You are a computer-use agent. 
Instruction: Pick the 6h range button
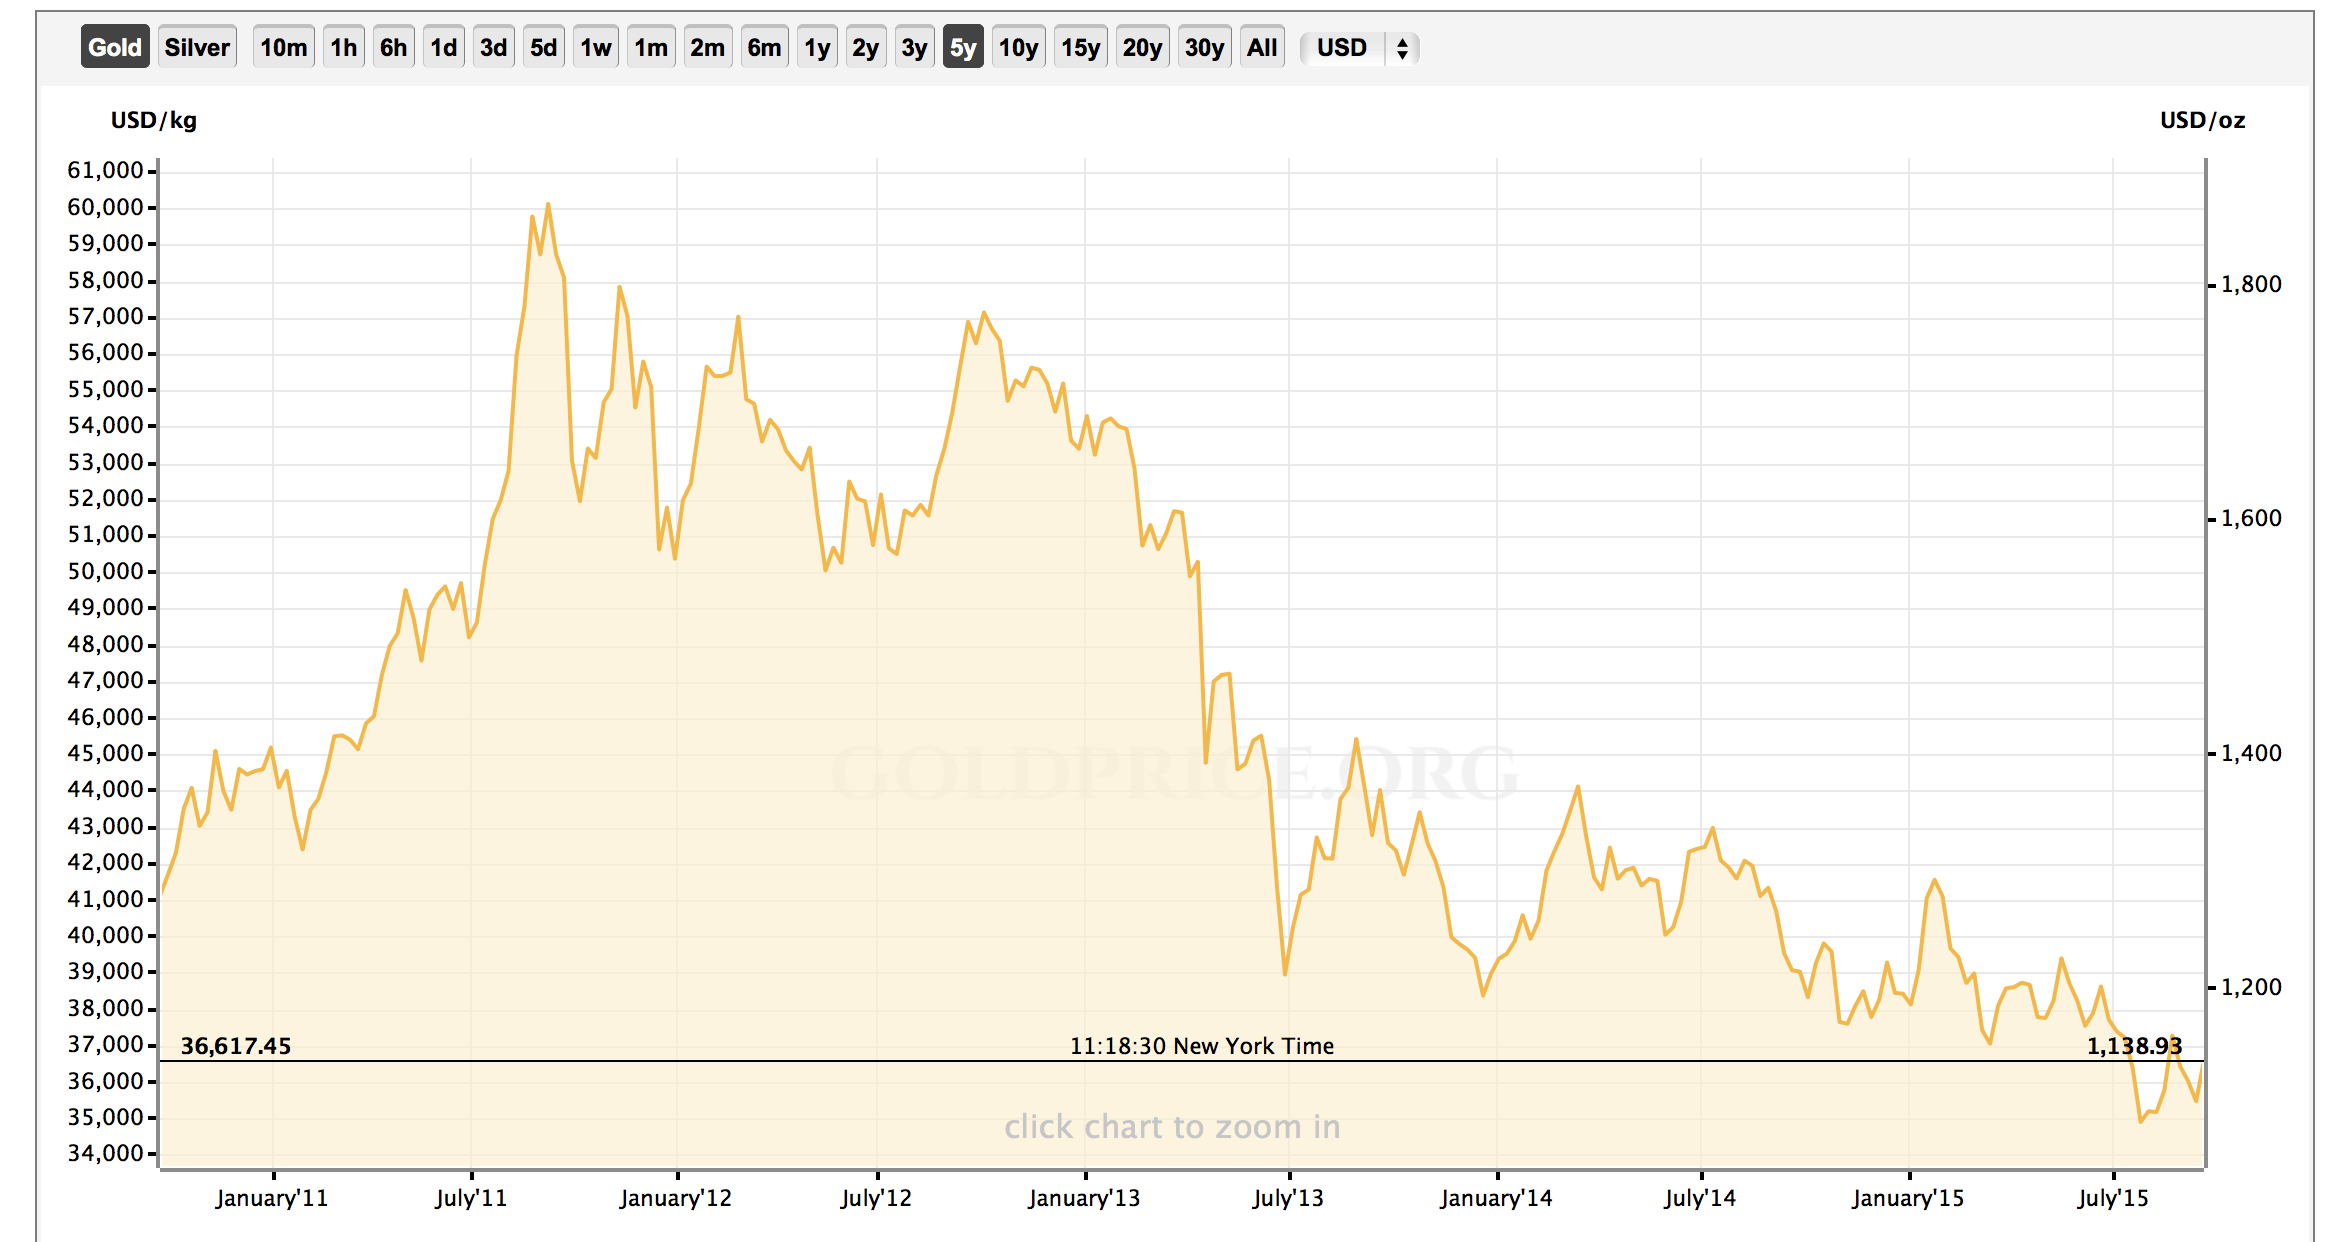pos(393,47)
